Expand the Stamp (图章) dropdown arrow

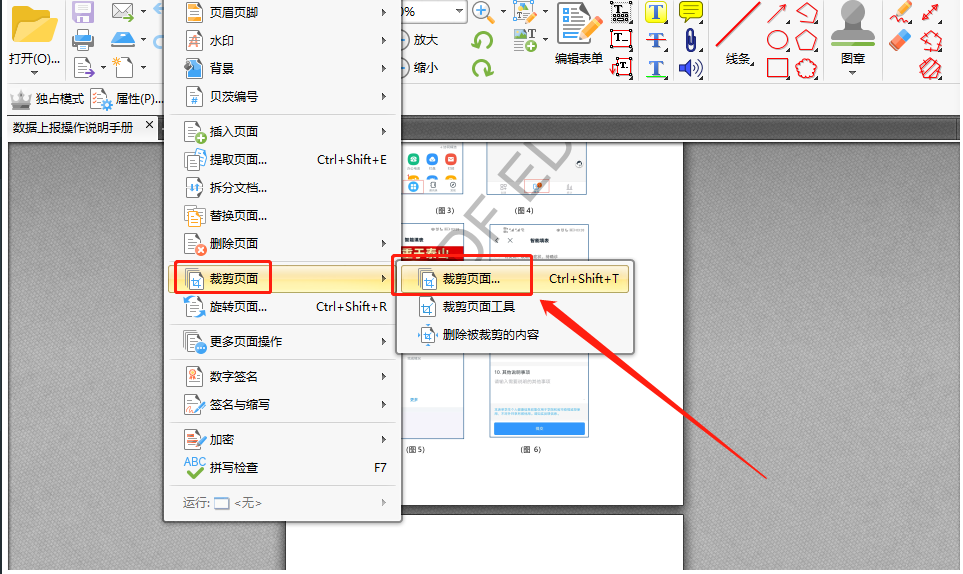tap(852, 73)
